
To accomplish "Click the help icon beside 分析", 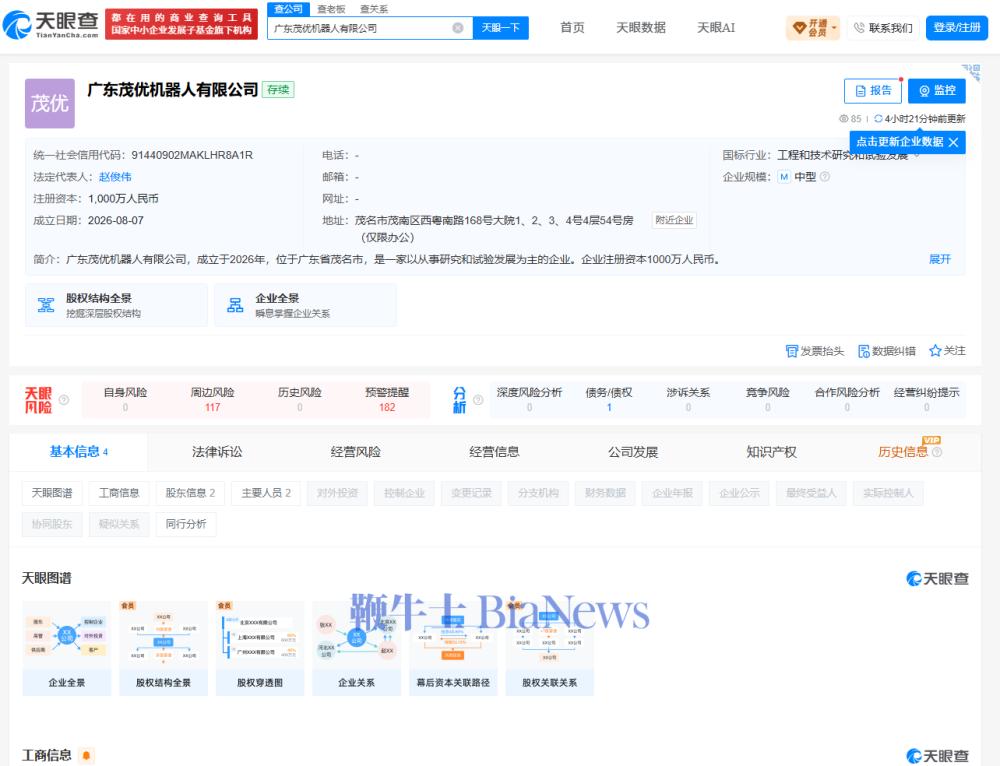I will click(478, 400).
